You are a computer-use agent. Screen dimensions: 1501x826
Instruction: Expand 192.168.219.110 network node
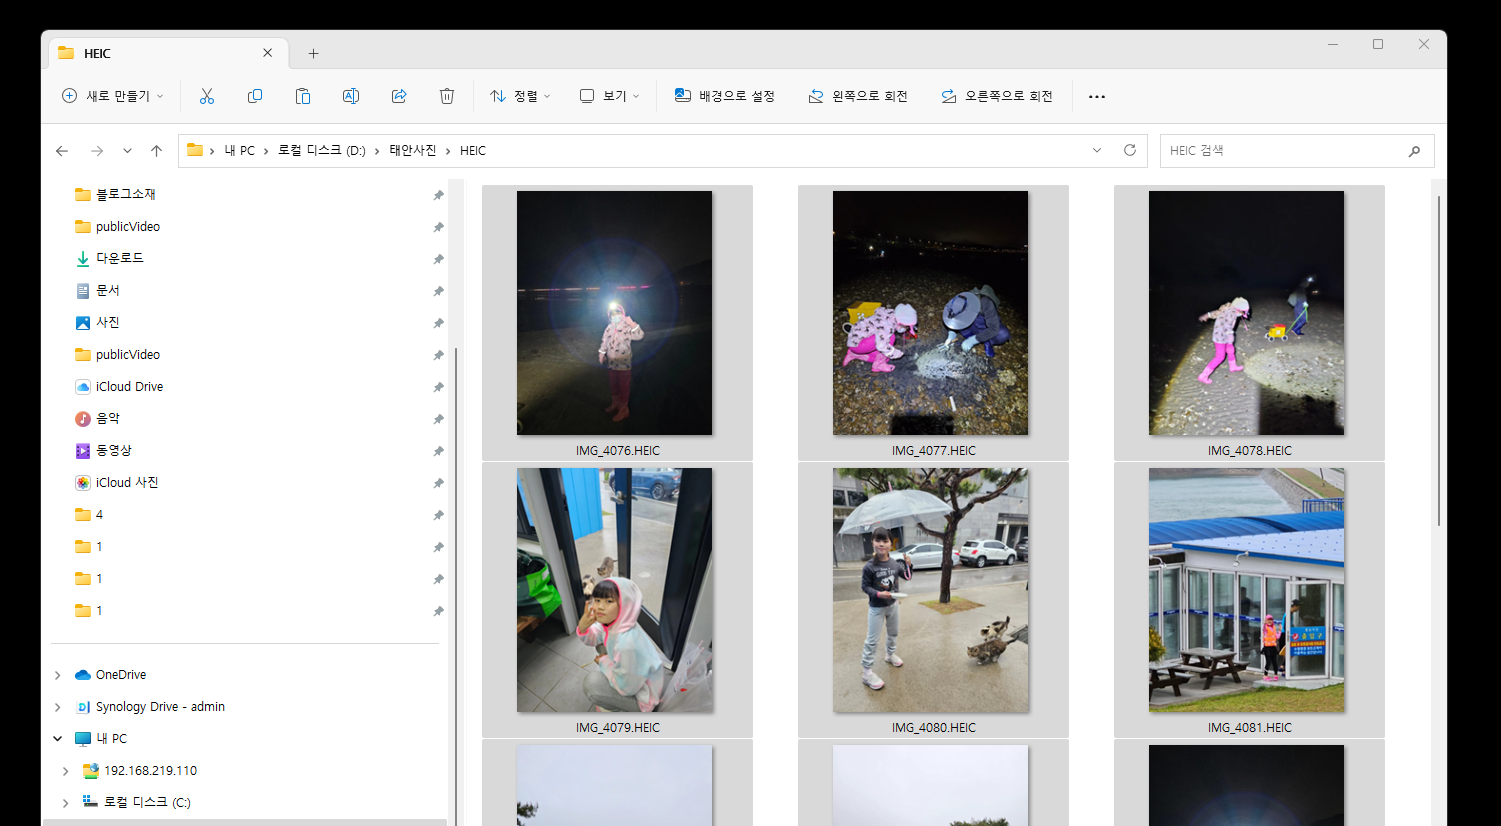click(x=66, y=771)
